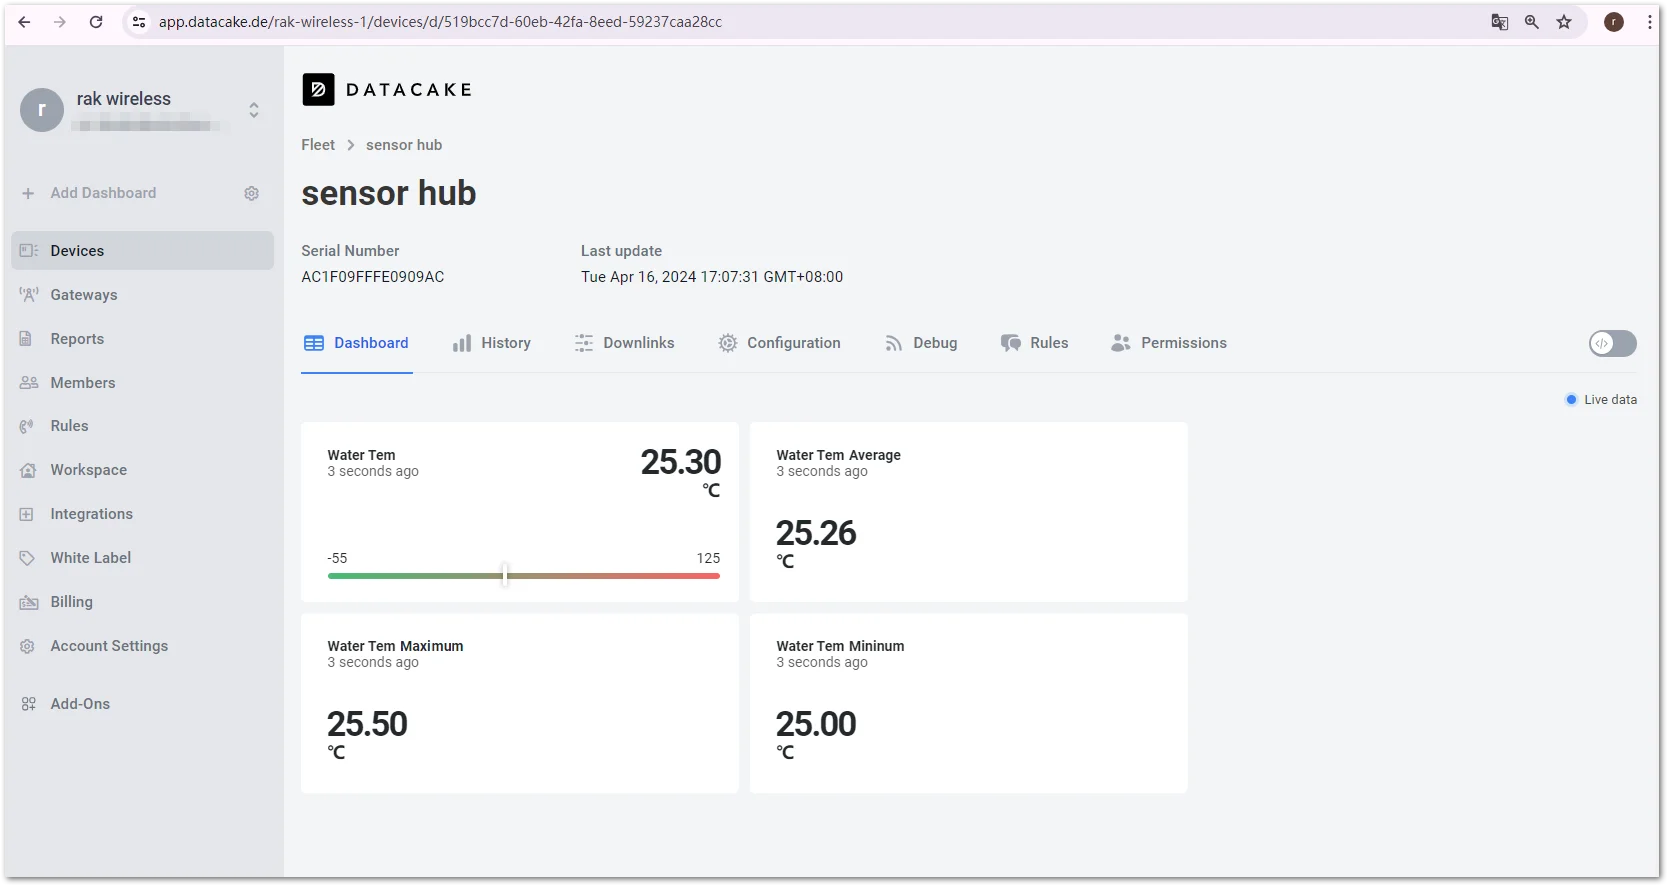Open Account Settings in the sidebar

[x=142, y=646]
